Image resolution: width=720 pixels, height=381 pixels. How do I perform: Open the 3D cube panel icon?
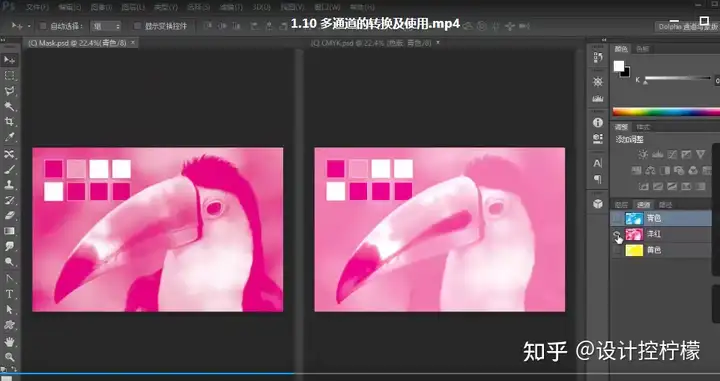(598, 204)
